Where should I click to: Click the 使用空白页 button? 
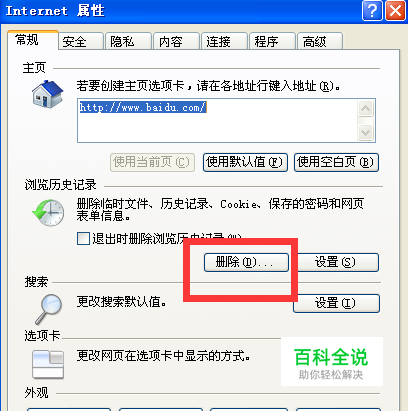(336, 162)
